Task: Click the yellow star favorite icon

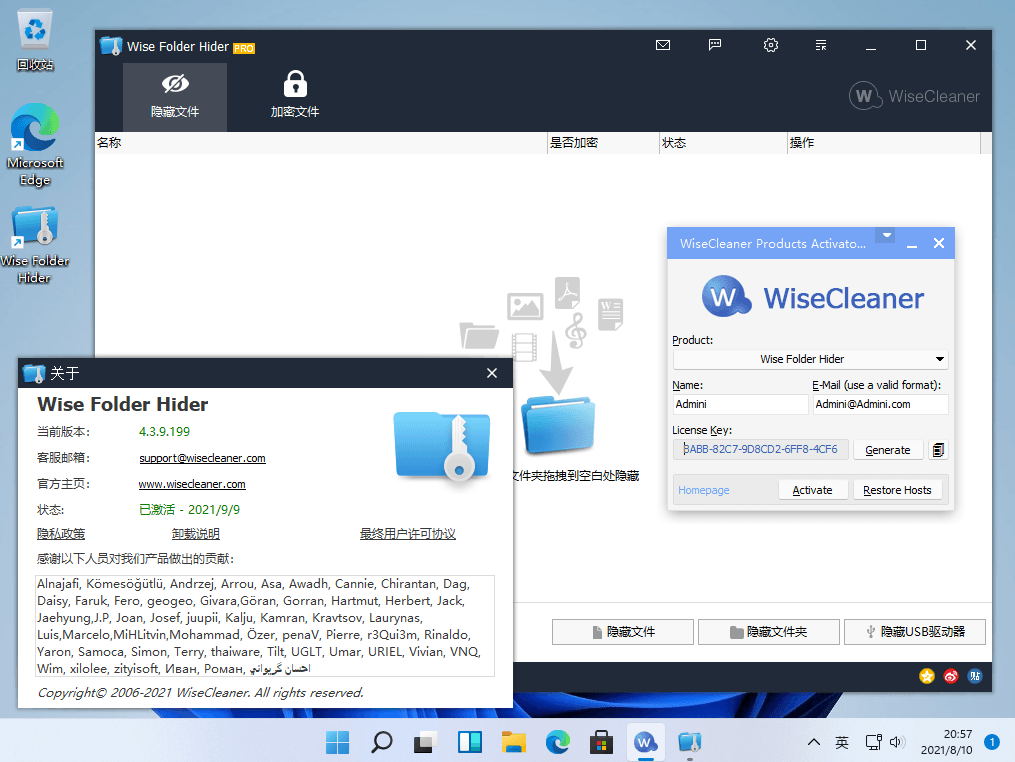Action: click(927, 677)
